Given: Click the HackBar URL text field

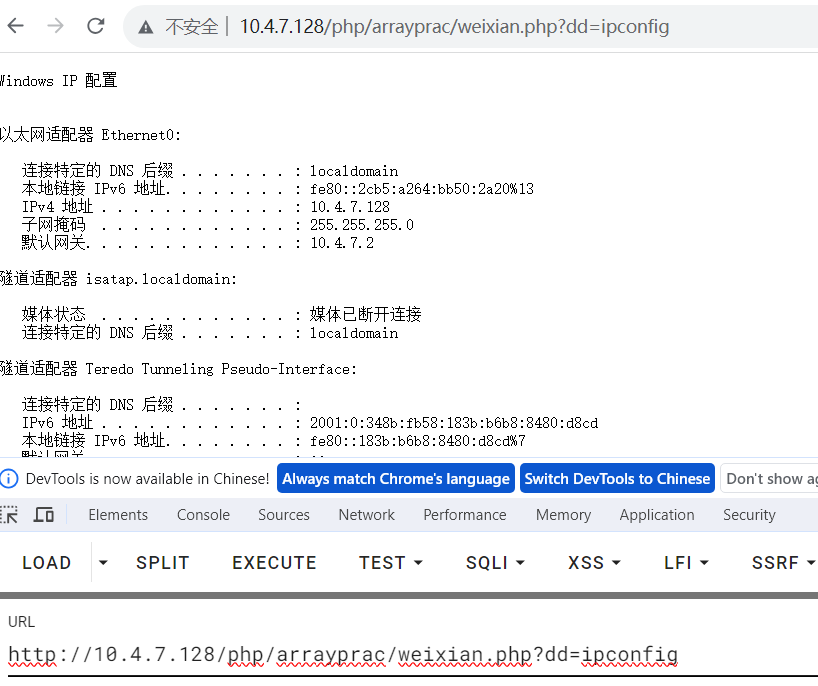Looking at the screenshot, I should tap(409, 655).
